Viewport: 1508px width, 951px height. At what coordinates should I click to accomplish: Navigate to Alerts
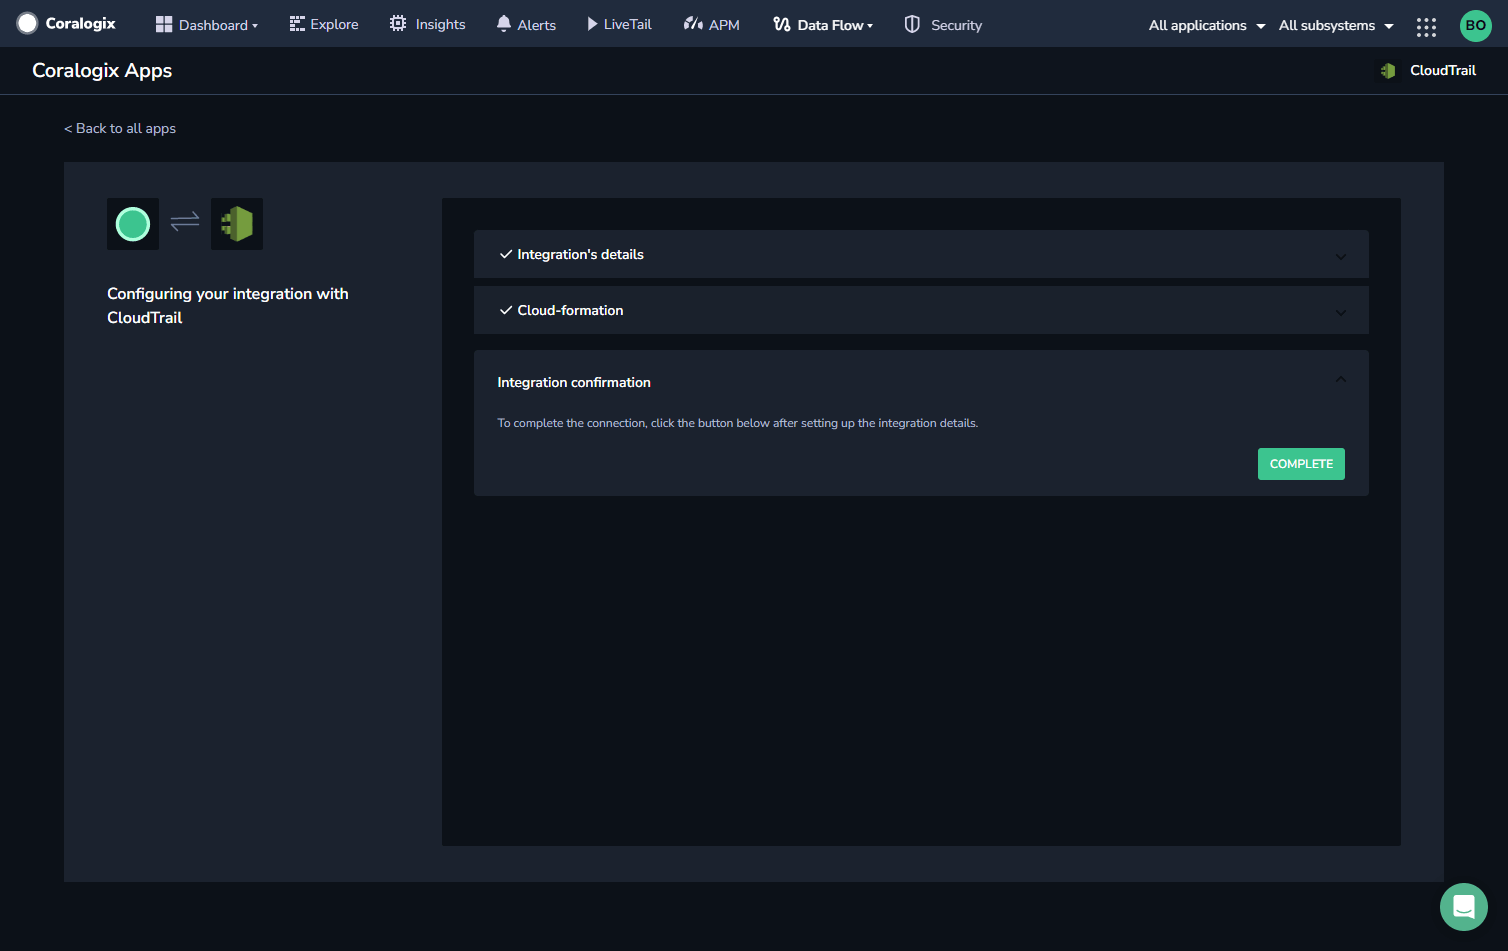tap(526, 24)
